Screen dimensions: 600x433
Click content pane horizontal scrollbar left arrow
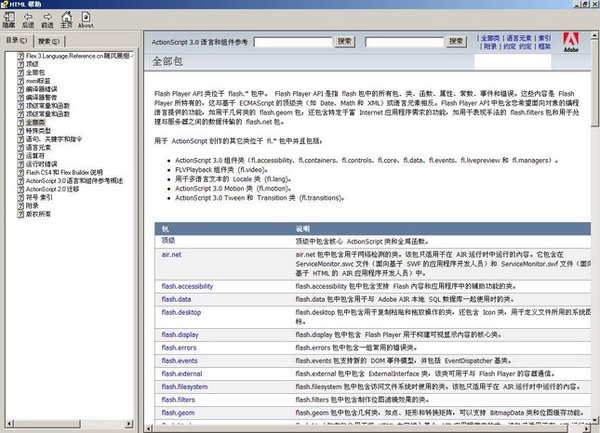point(148,429)
